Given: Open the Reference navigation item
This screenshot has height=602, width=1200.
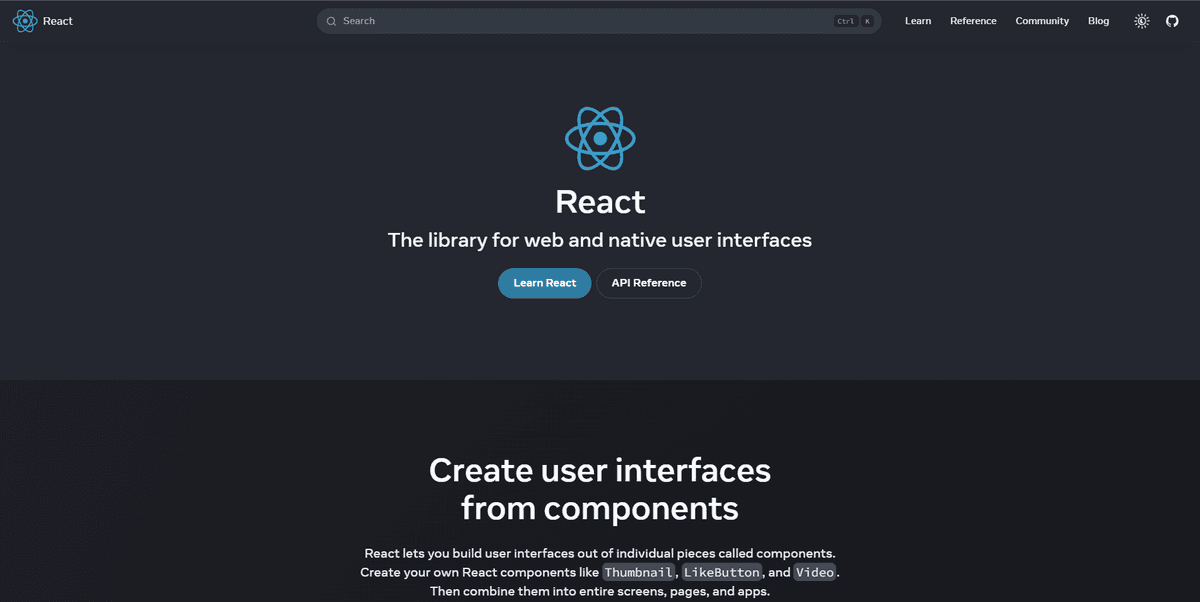Looking at the screenshot, I should click(973, 21).
